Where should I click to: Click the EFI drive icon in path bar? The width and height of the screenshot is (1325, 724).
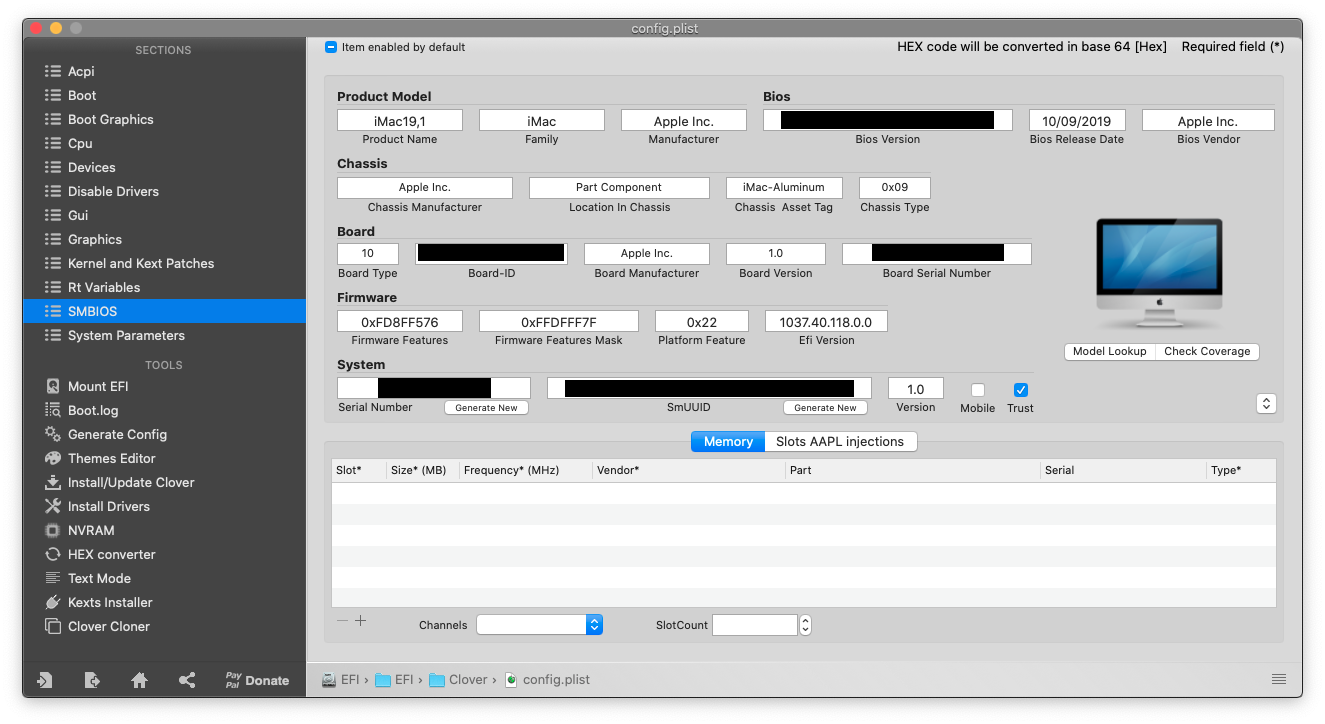[x=329, y=679]
